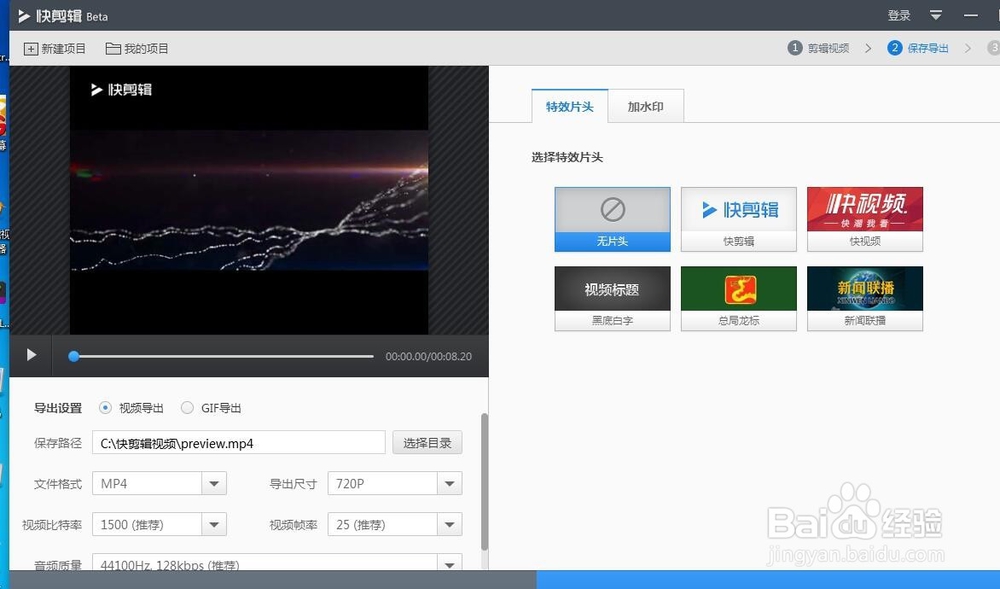This screenshot has height=589, width=1000.
Task: Go to step 1 剪辑视频
Action: (818, 48)
